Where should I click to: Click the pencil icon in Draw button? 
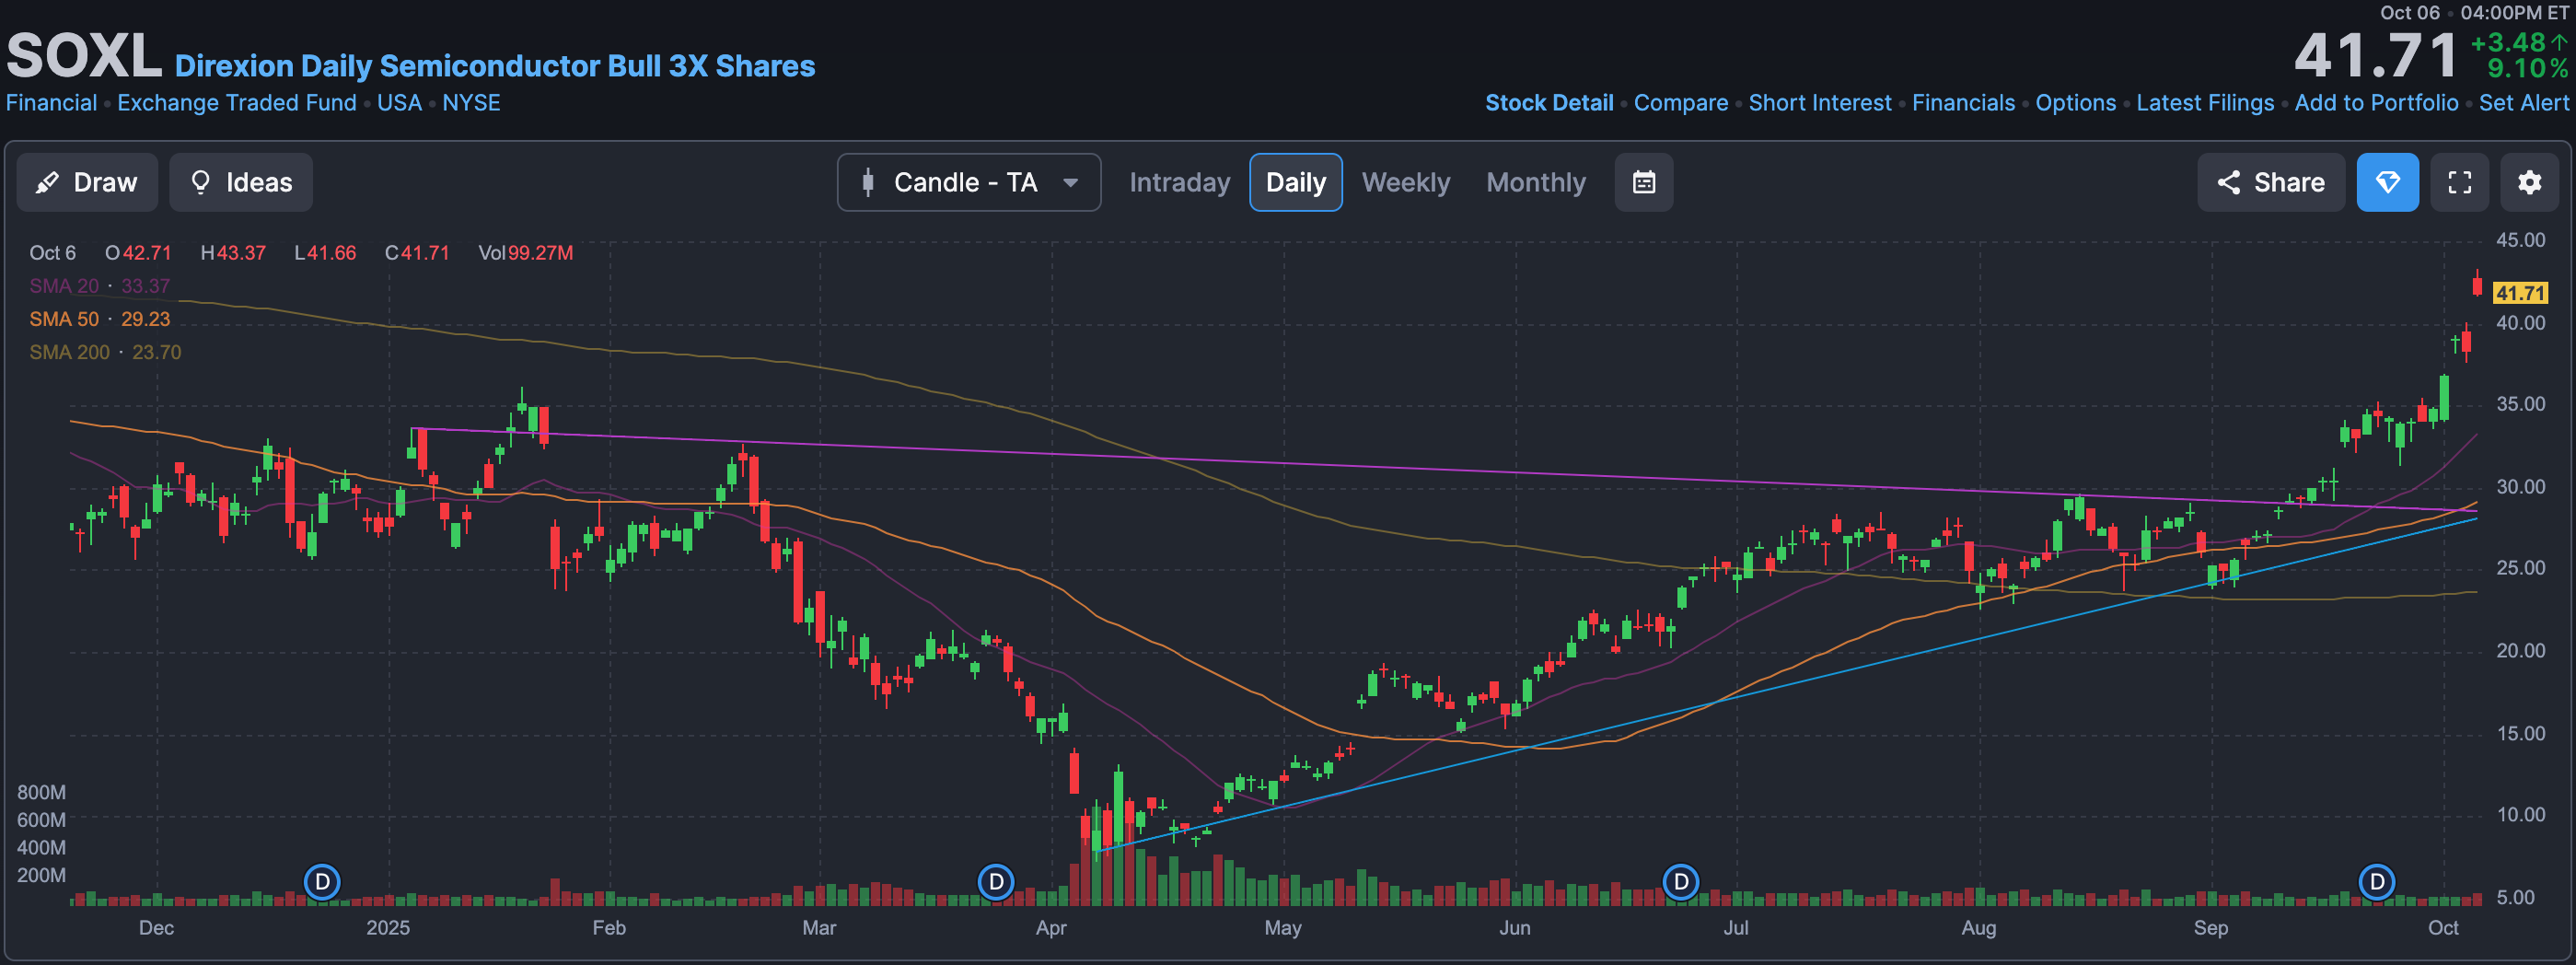pyautogui.click(x=47, y=182)
